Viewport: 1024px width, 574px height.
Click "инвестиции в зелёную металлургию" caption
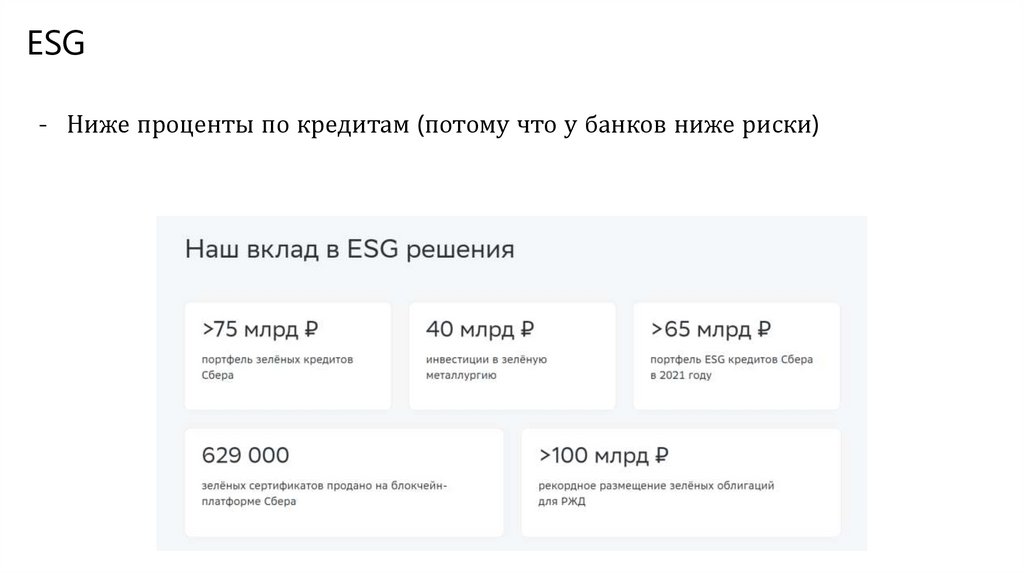(486, 367)
